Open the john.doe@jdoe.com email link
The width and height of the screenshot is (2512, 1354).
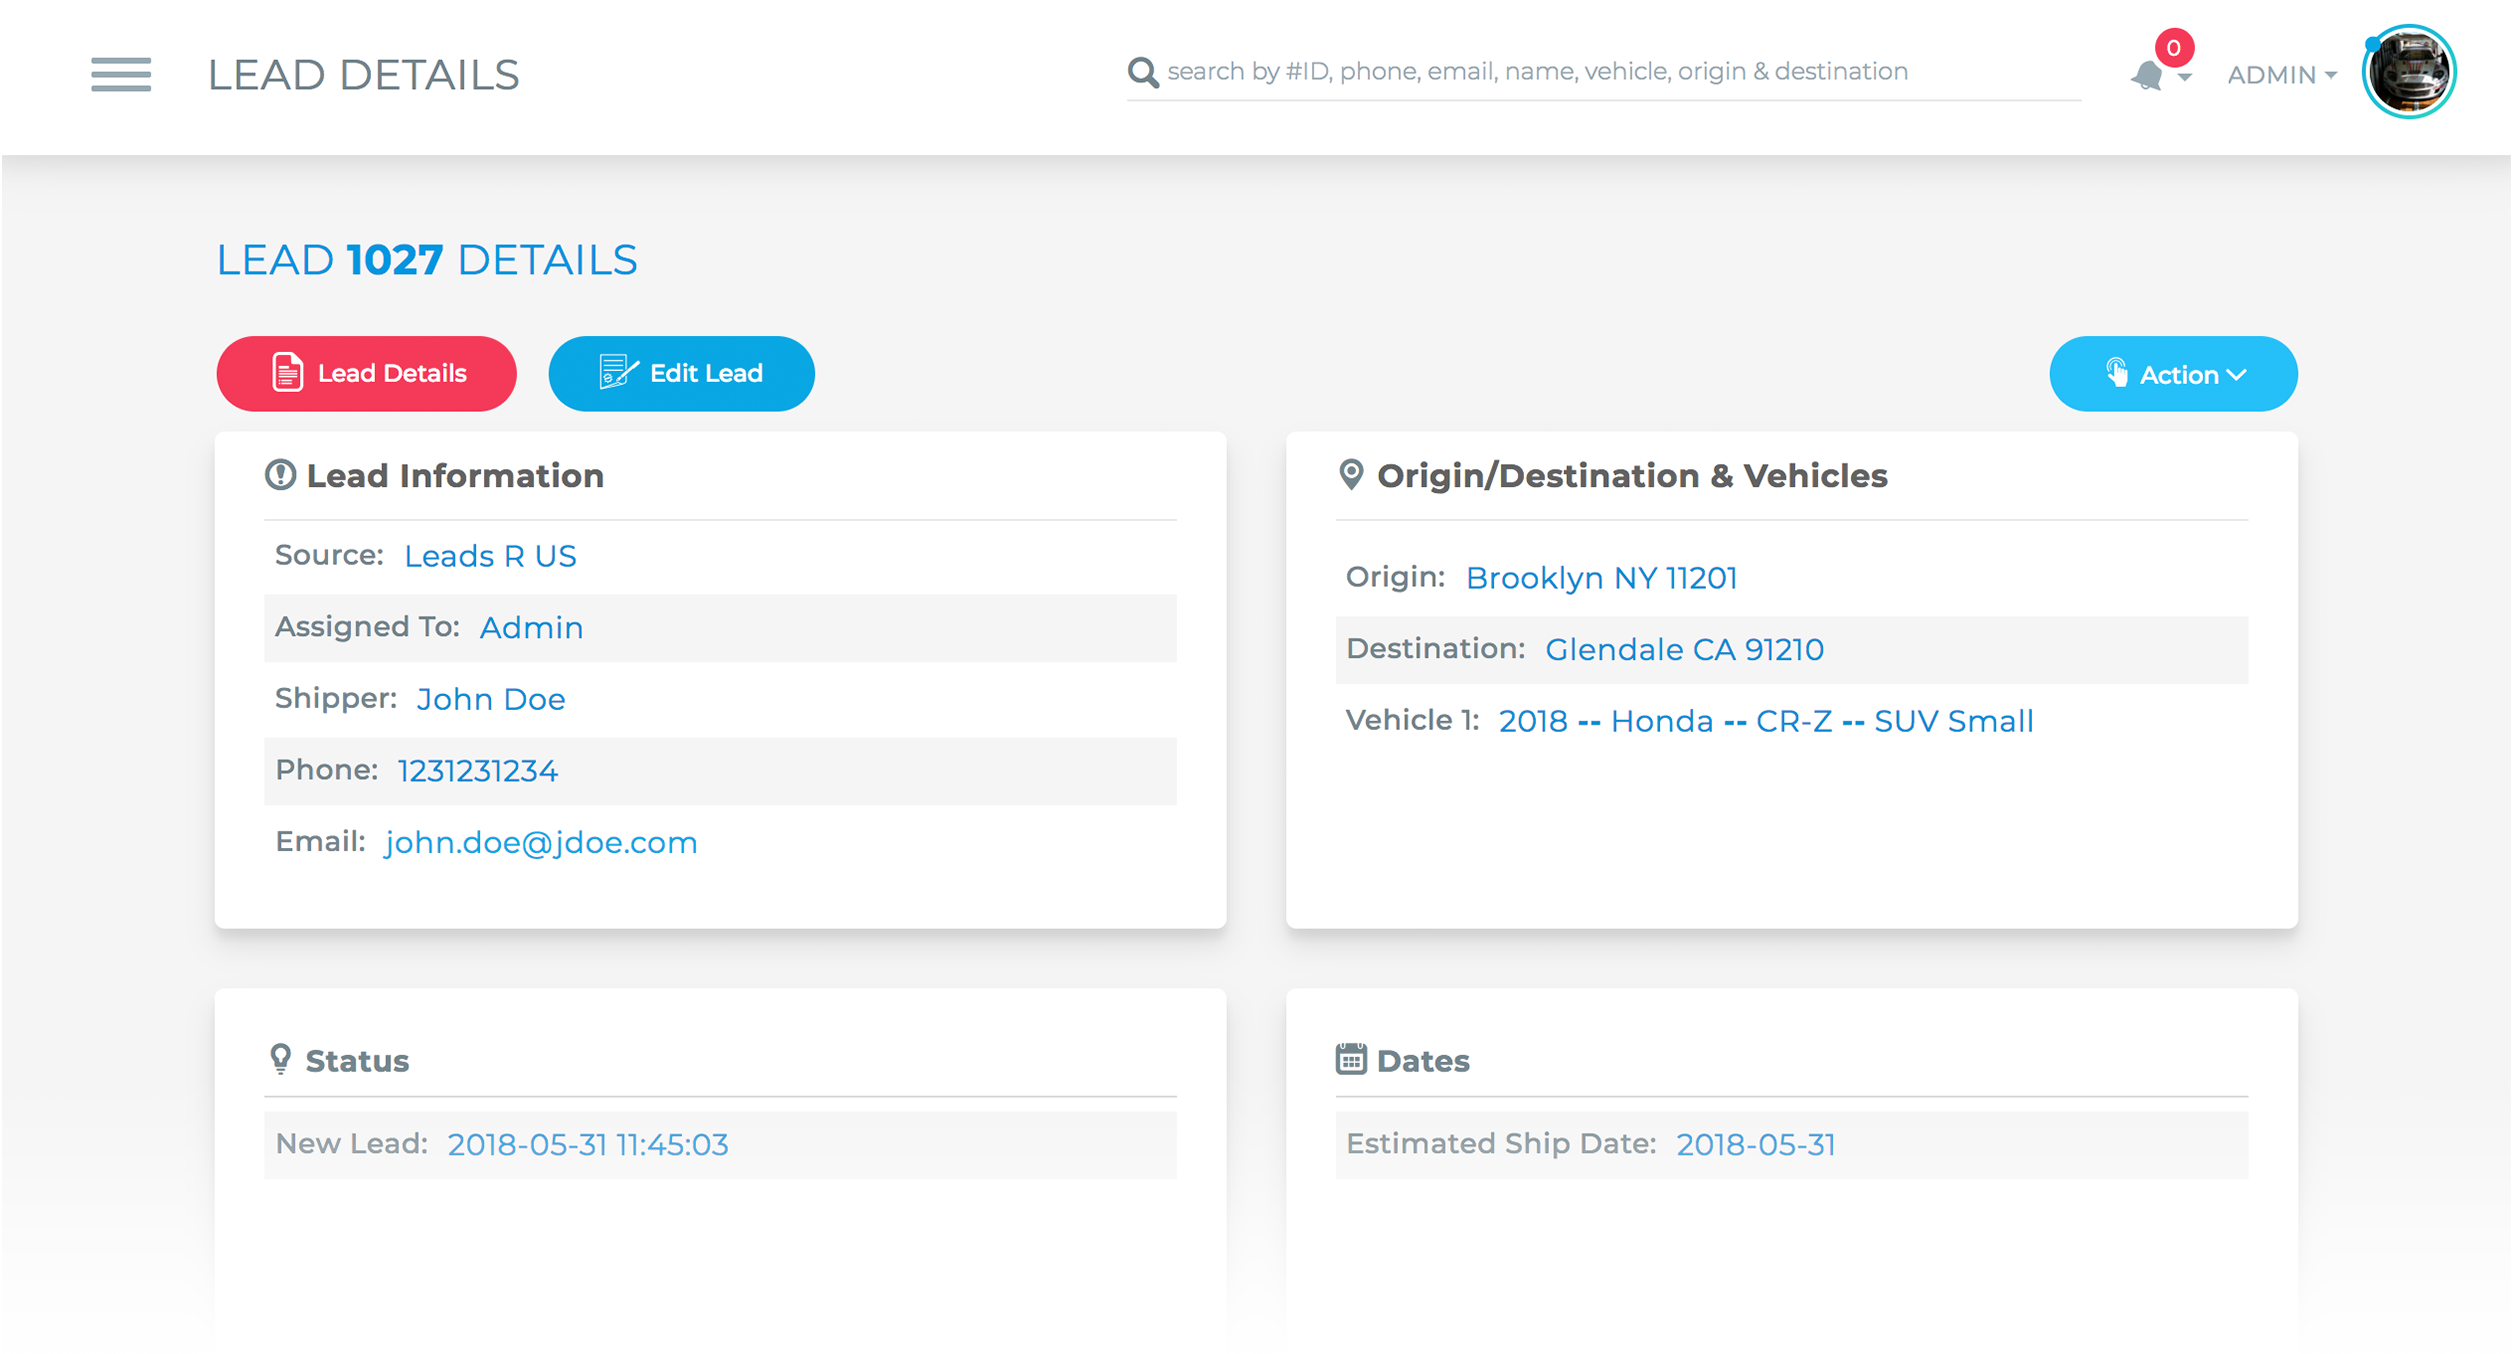coord(541,842)
